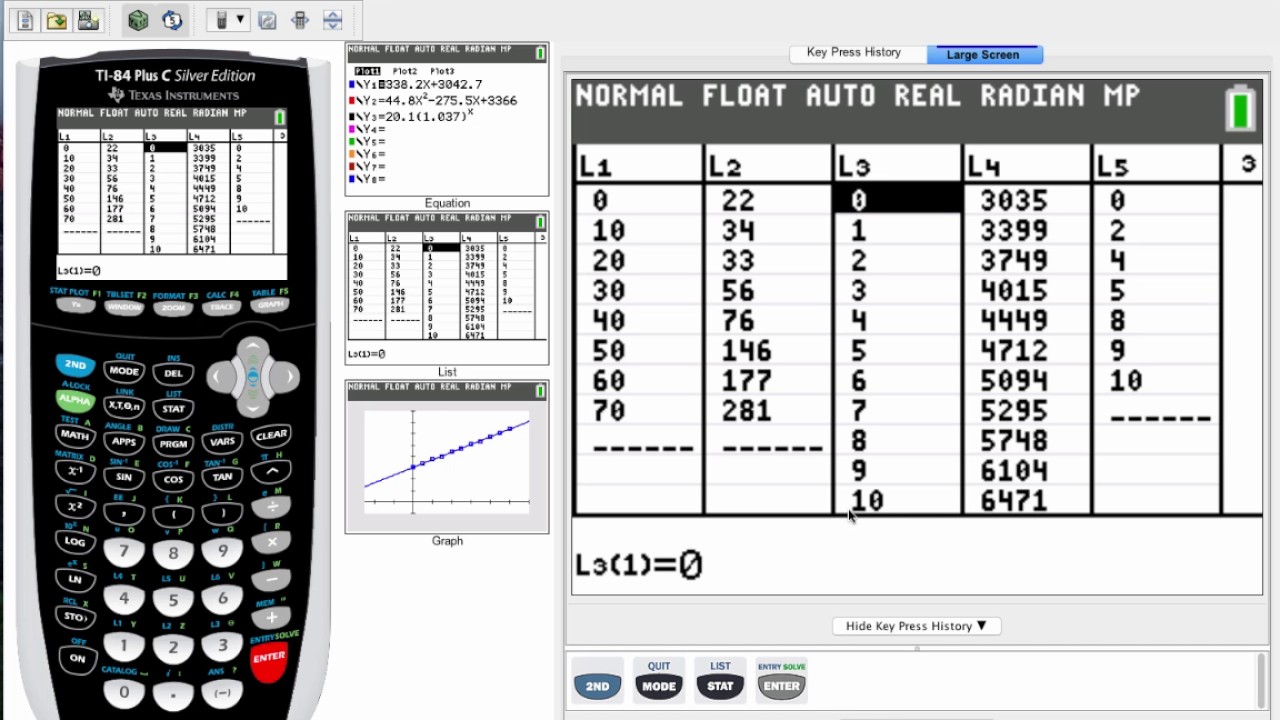The image size is (1280, 720).
Task: Click the STO key on calculator
Action: [x=75, y=617]
